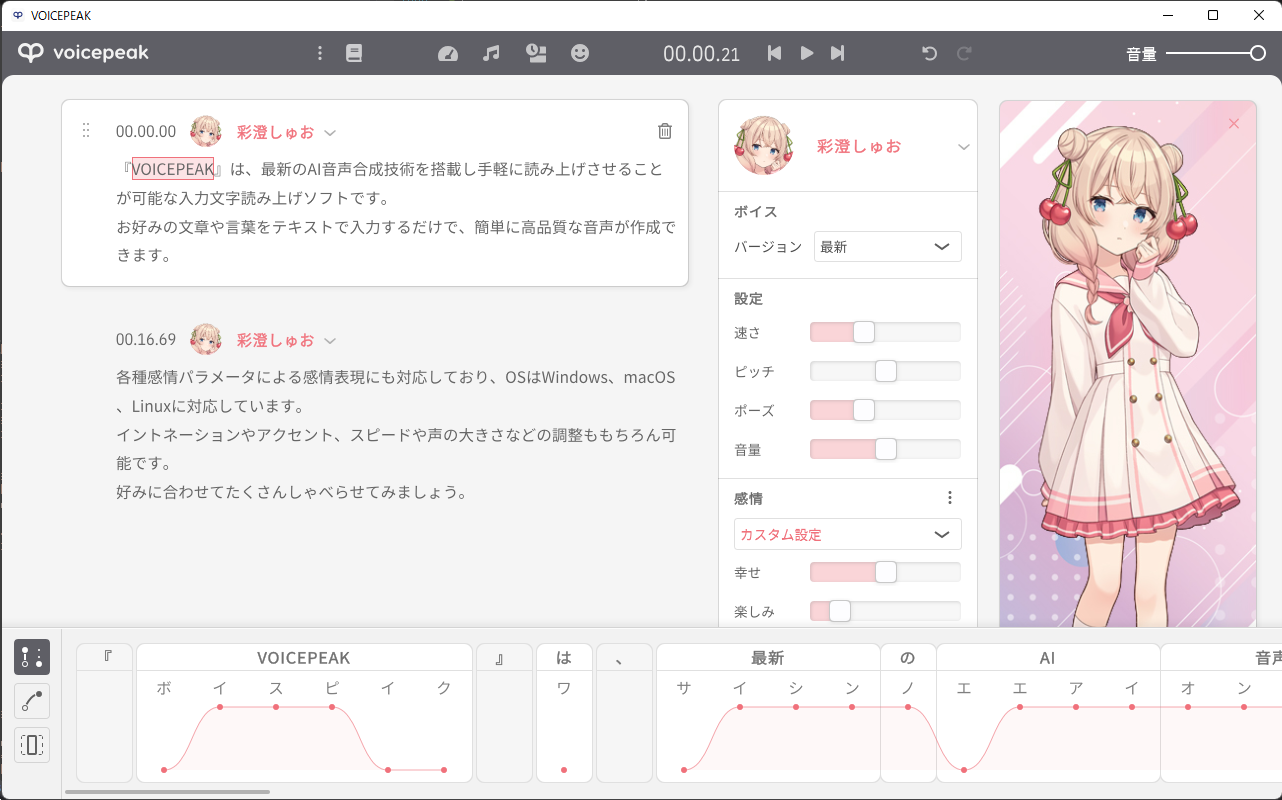Click the voicepeak logo

[x=83, y=53]
